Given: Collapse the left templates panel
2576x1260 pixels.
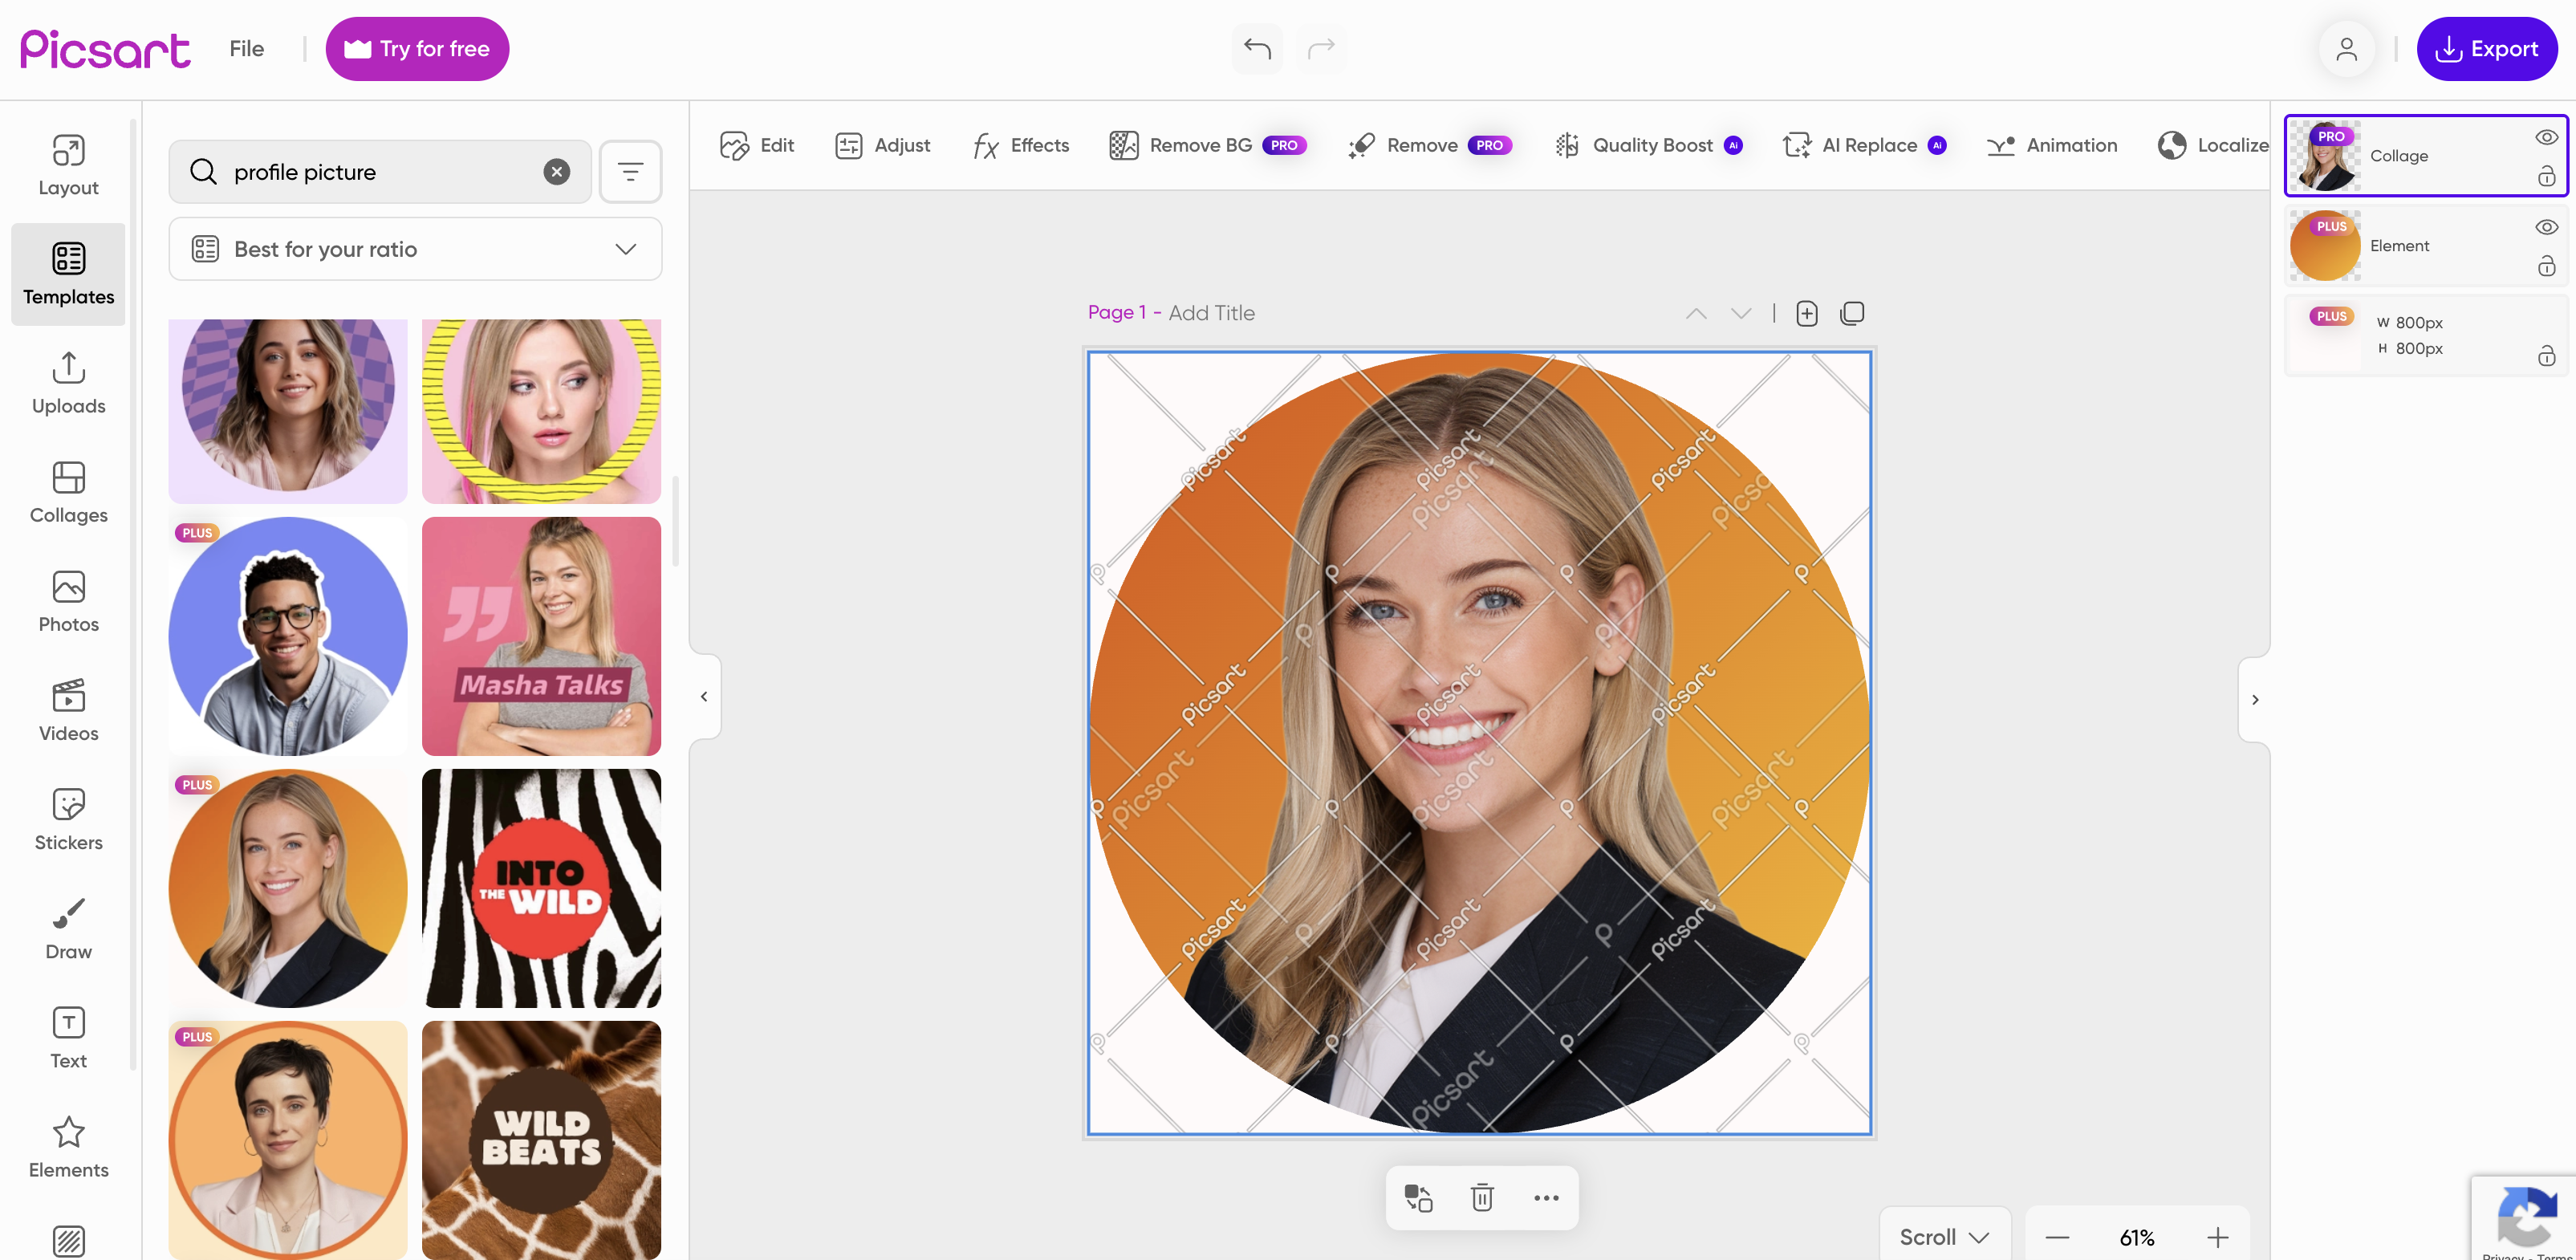Looking at the screenshot, I should pos(704,696).
